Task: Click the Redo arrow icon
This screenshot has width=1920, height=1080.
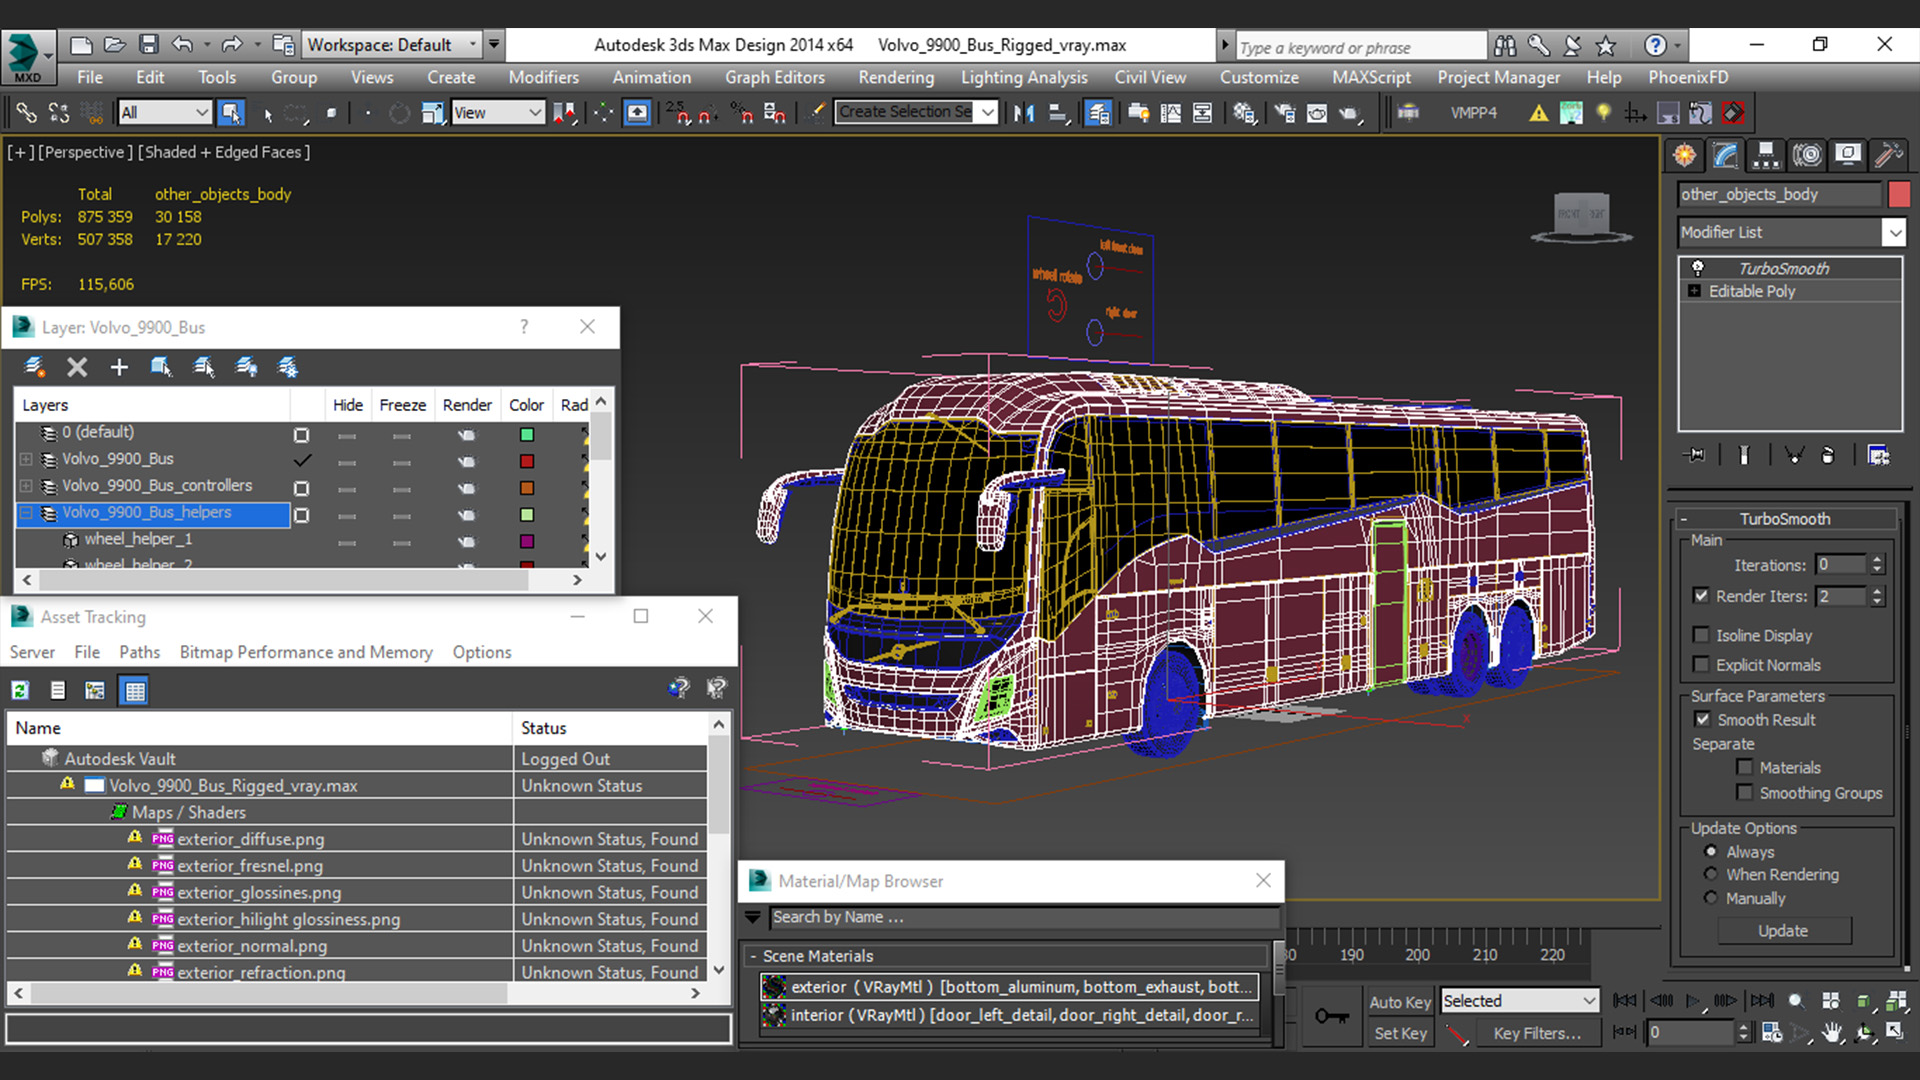Action: click(x=232, y=45)
